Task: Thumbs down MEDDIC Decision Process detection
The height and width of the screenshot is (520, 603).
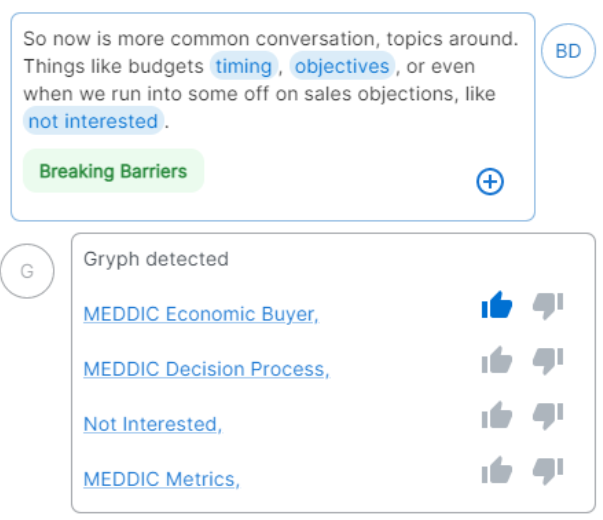Action: pyautogui.click(x=548, y=361)
